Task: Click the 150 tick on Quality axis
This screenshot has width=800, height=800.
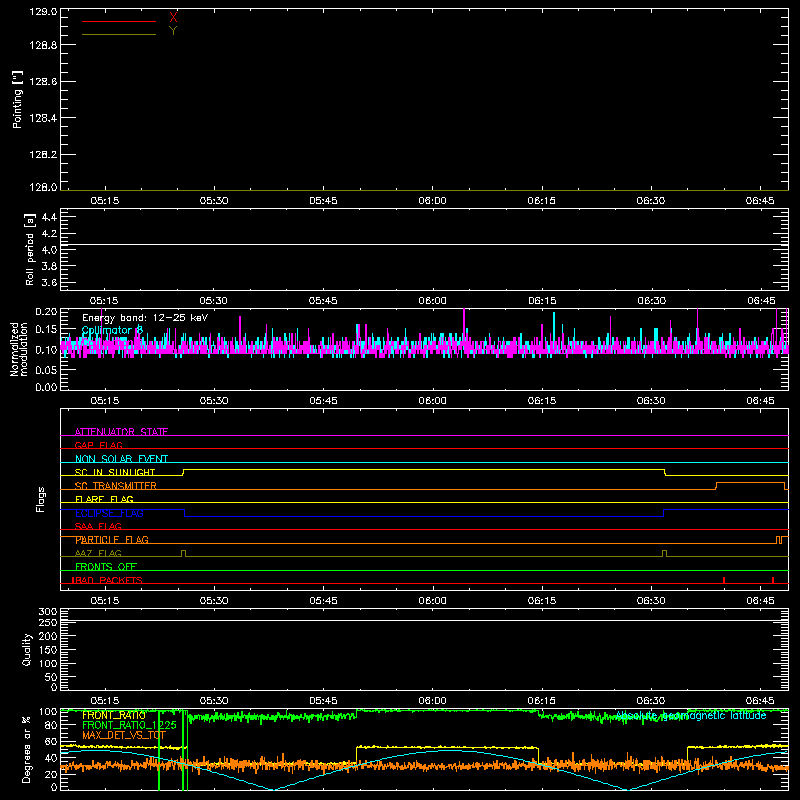Action: pyautogui.click(x=48, y=650)
